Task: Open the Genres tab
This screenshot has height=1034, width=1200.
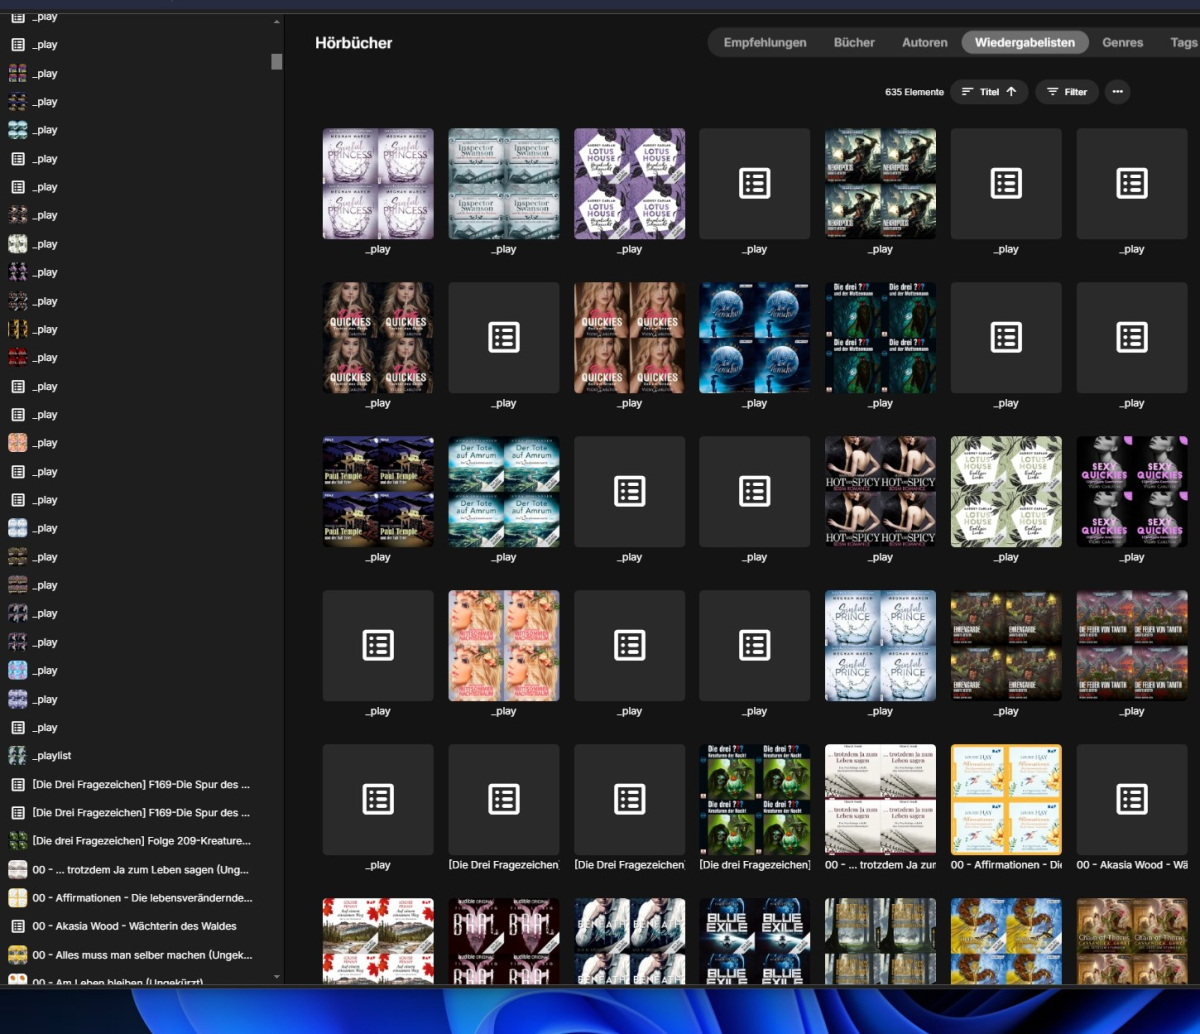Action: [x=1122, y=43]
